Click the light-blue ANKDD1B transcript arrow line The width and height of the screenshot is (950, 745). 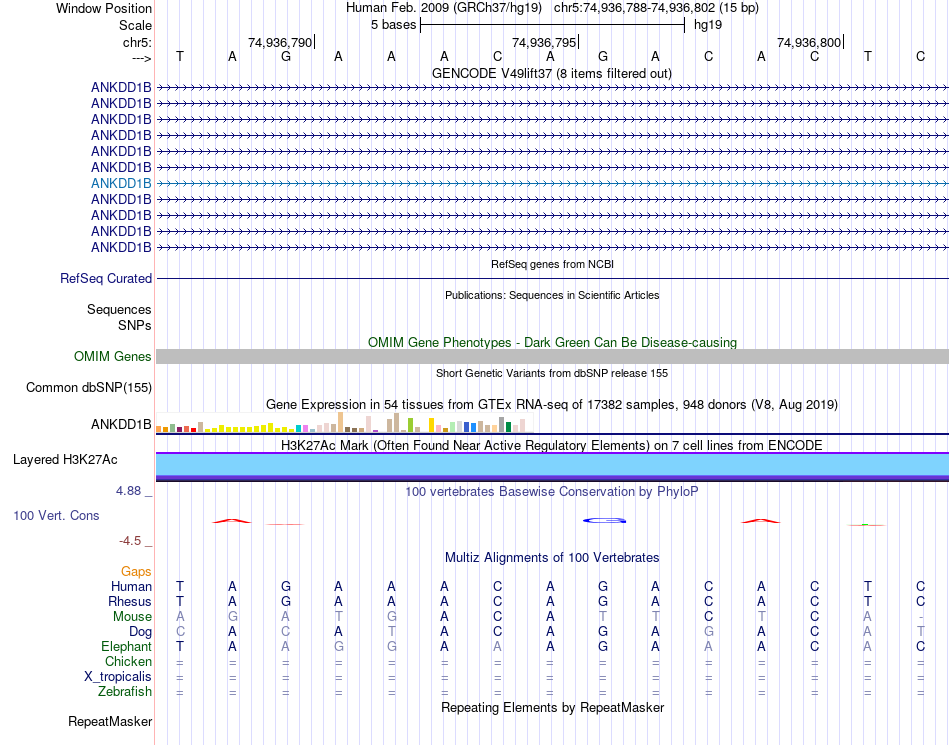tap(552, 183)
